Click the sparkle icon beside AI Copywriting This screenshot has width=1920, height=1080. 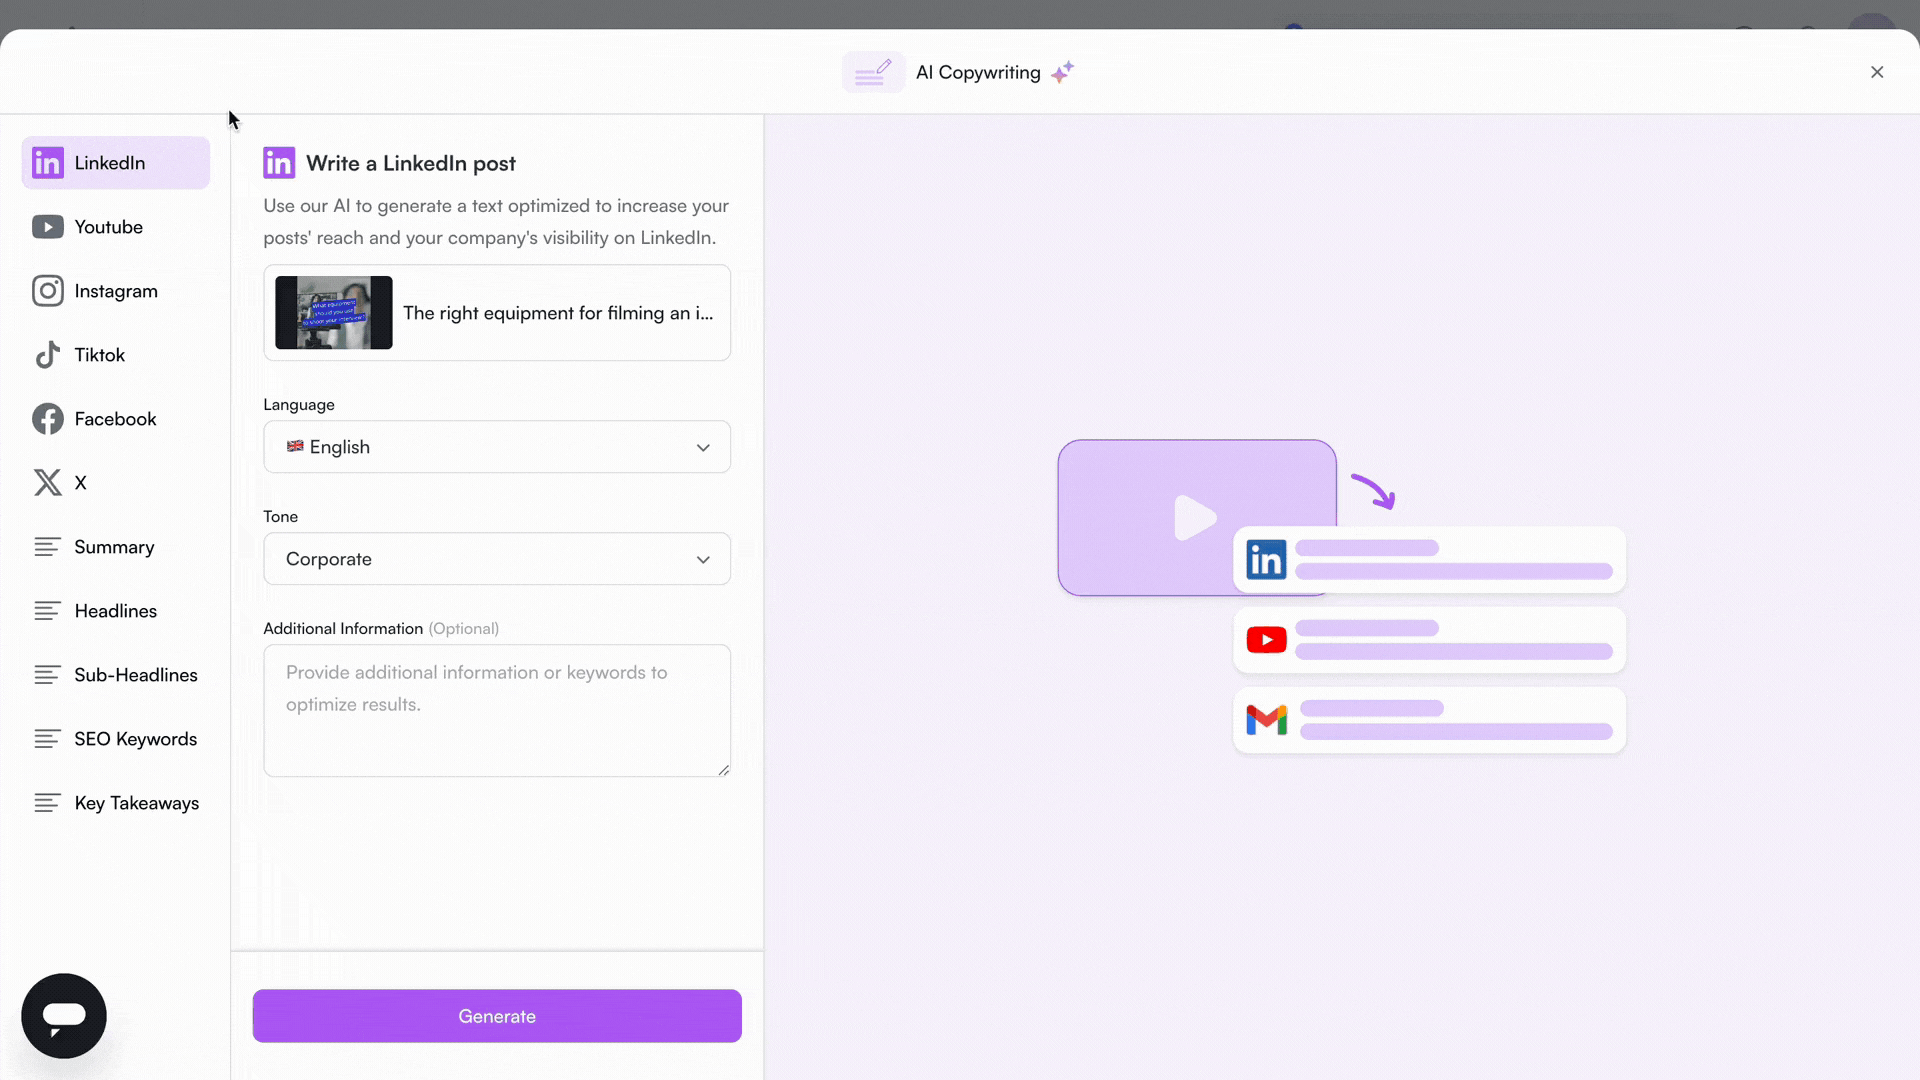[1063, 72]
